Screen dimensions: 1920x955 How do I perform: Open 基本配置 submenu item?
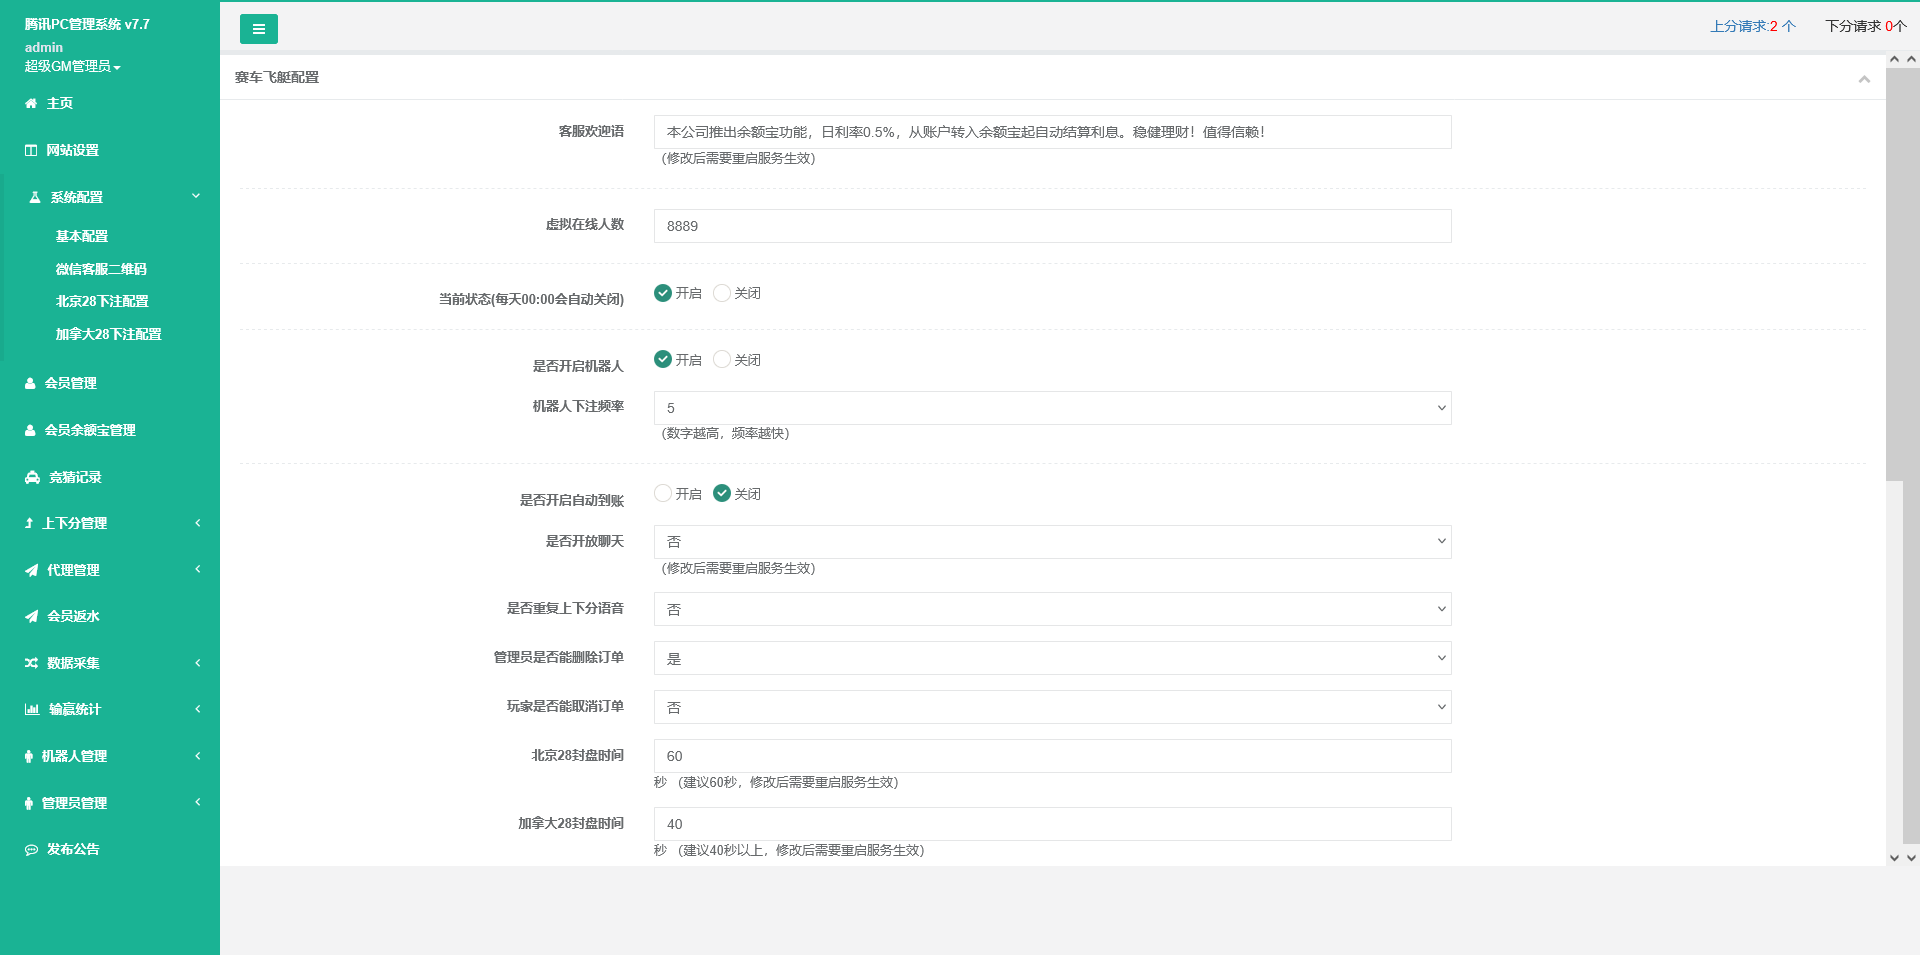pos(82,236)
